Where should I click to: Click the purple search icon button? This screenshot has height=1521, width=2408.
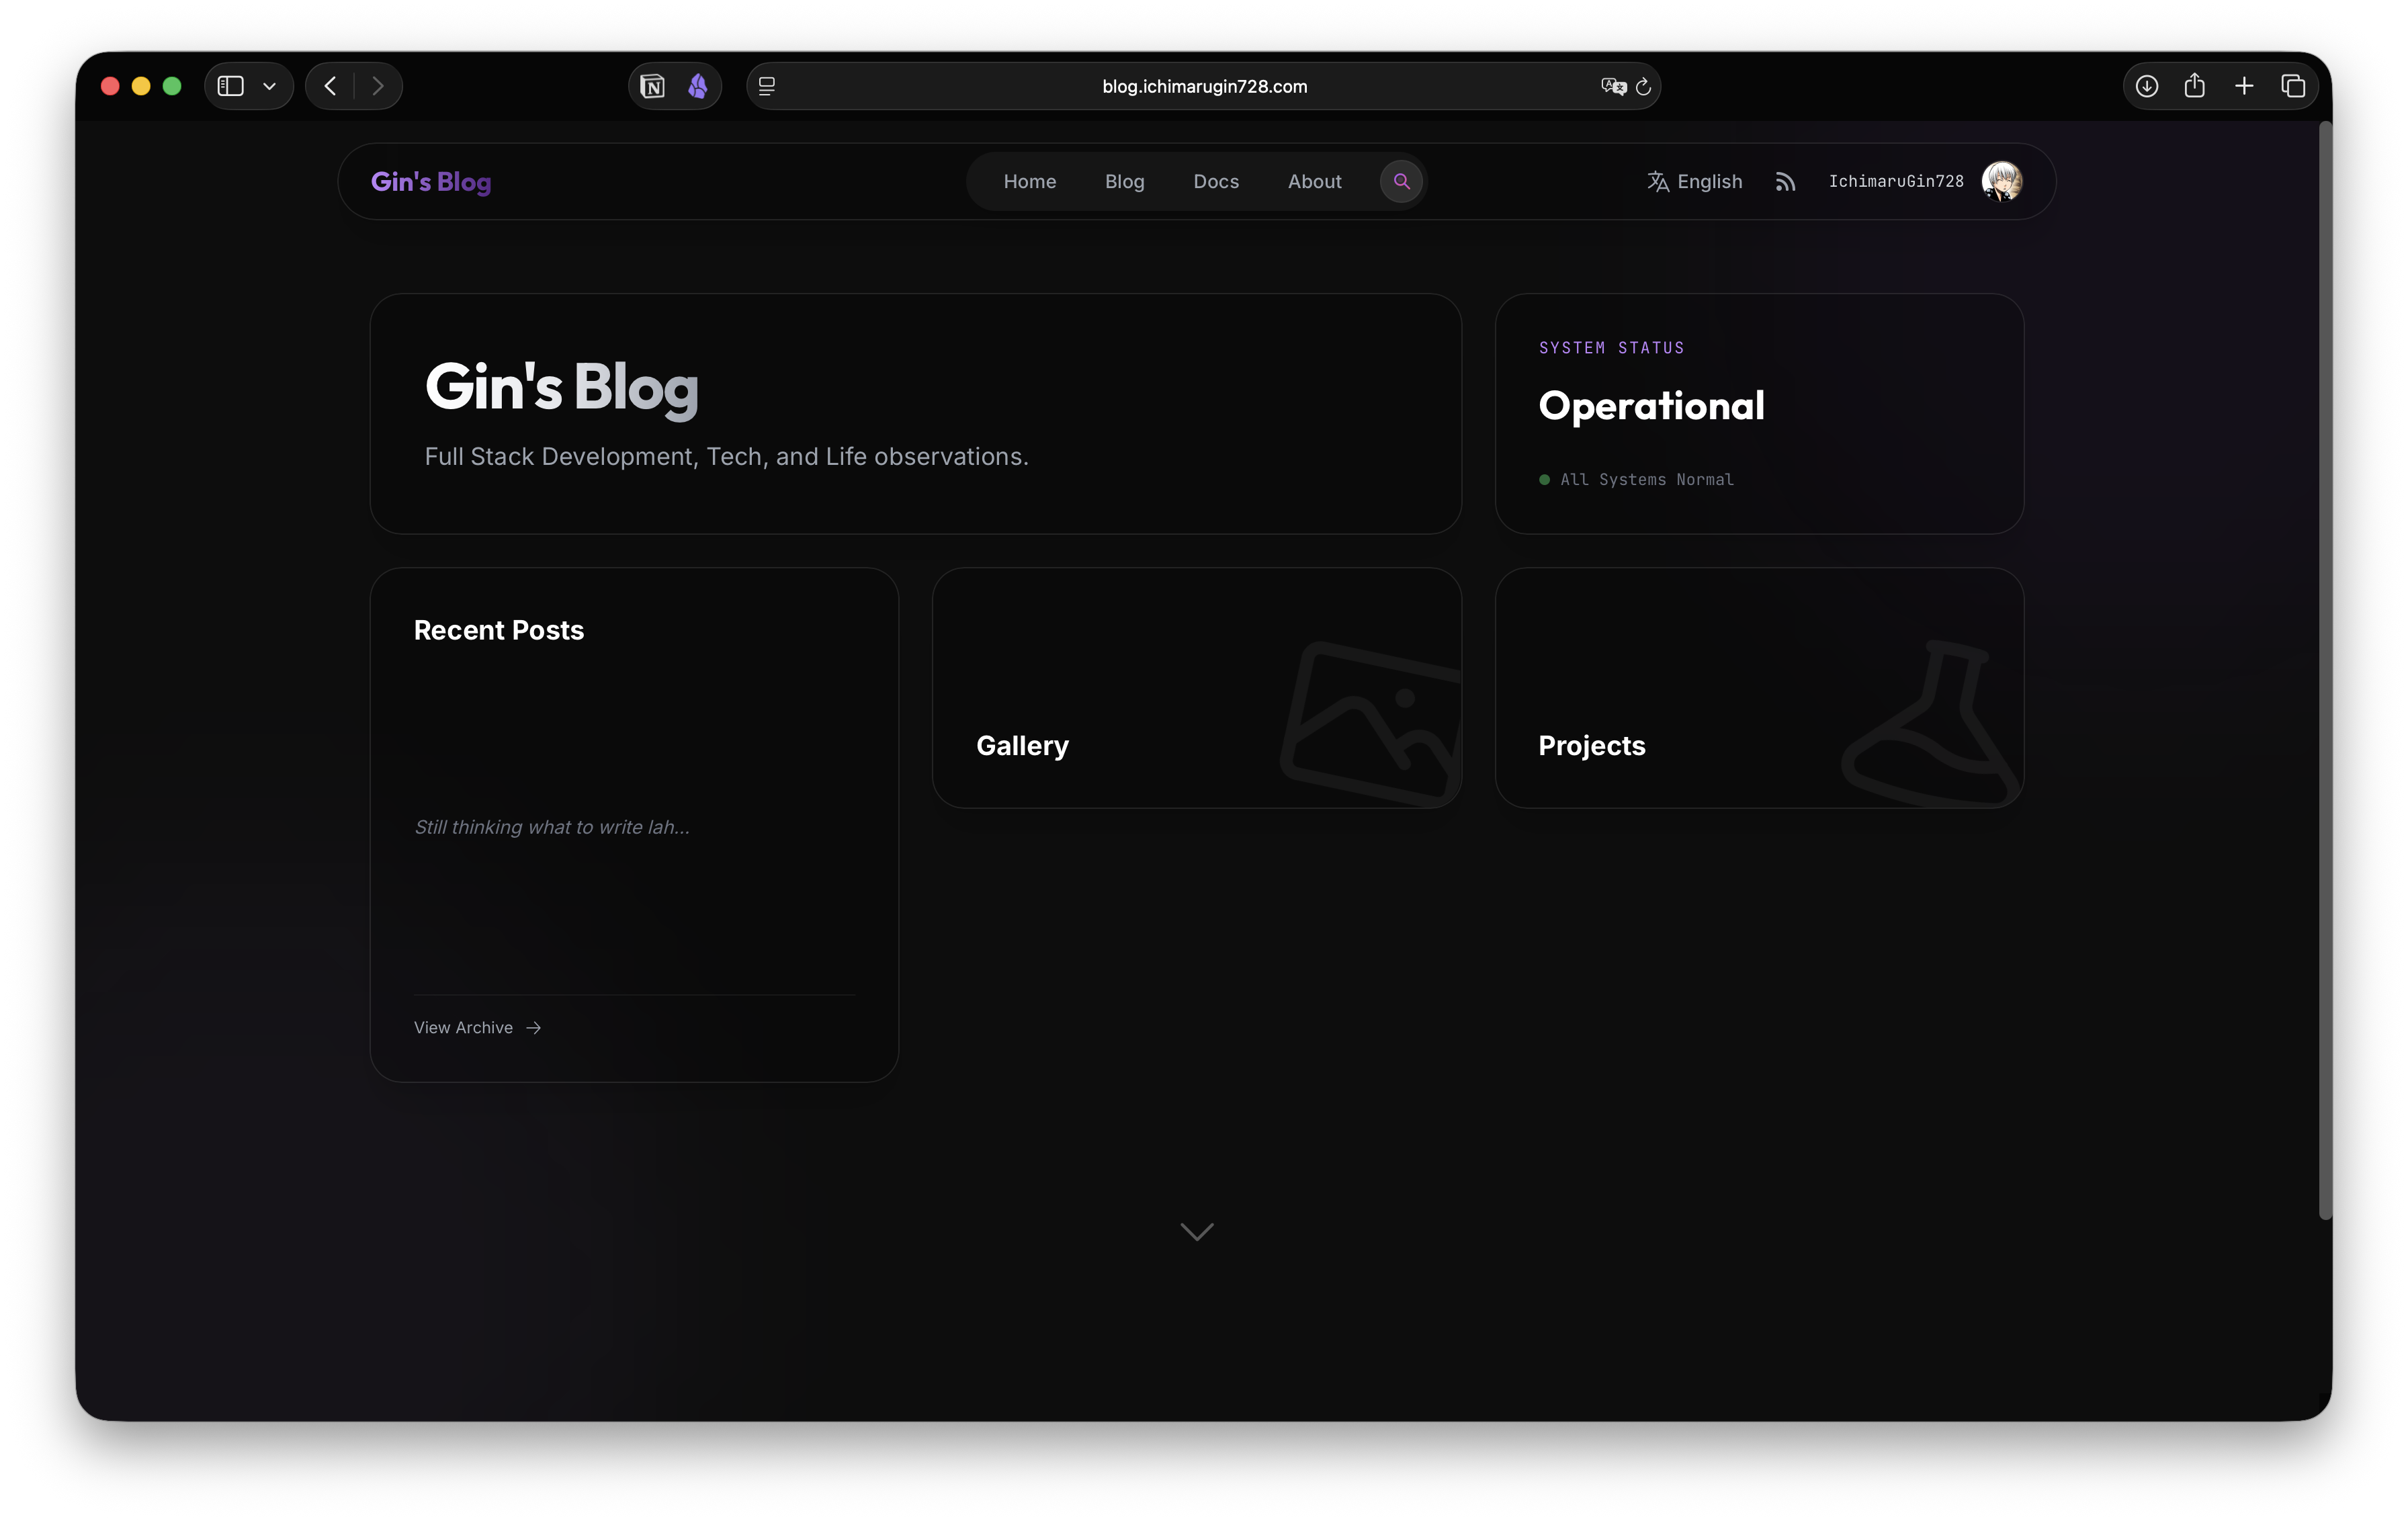pos(1401,181)
